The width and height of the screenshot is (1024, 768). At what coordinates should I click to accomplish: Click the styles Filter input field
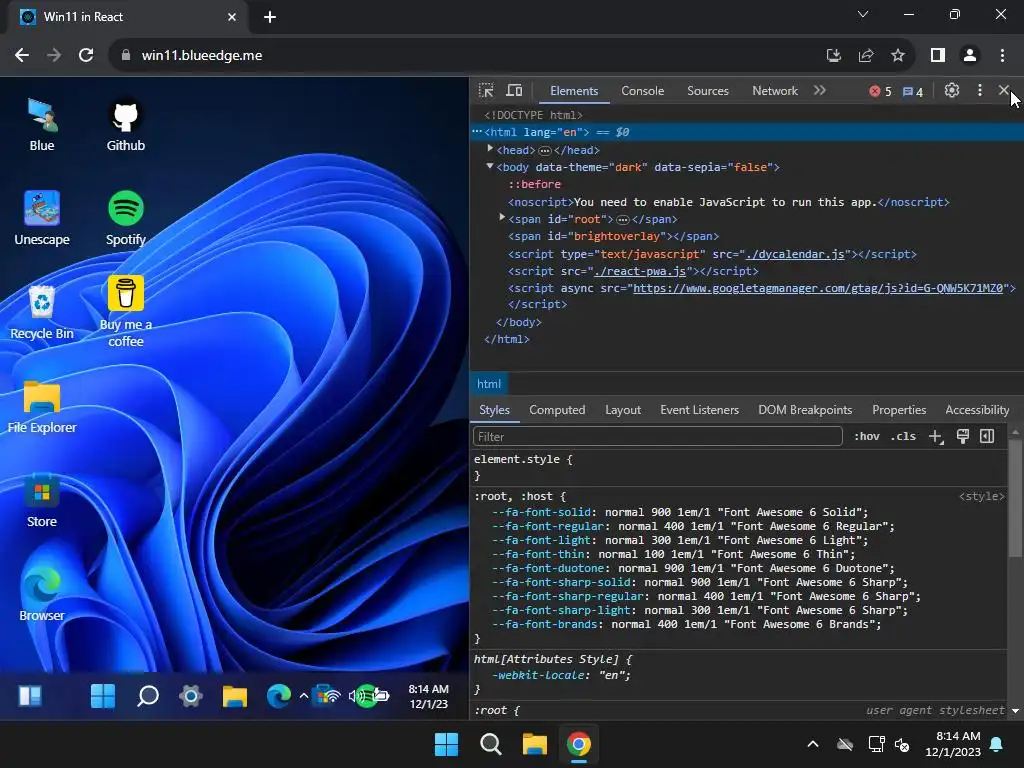(x=658, y=436)
